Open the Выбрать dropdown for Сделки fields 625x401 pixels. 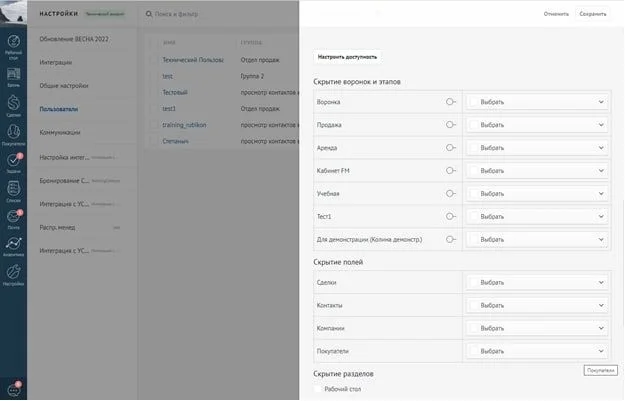(x=538, y=283)
